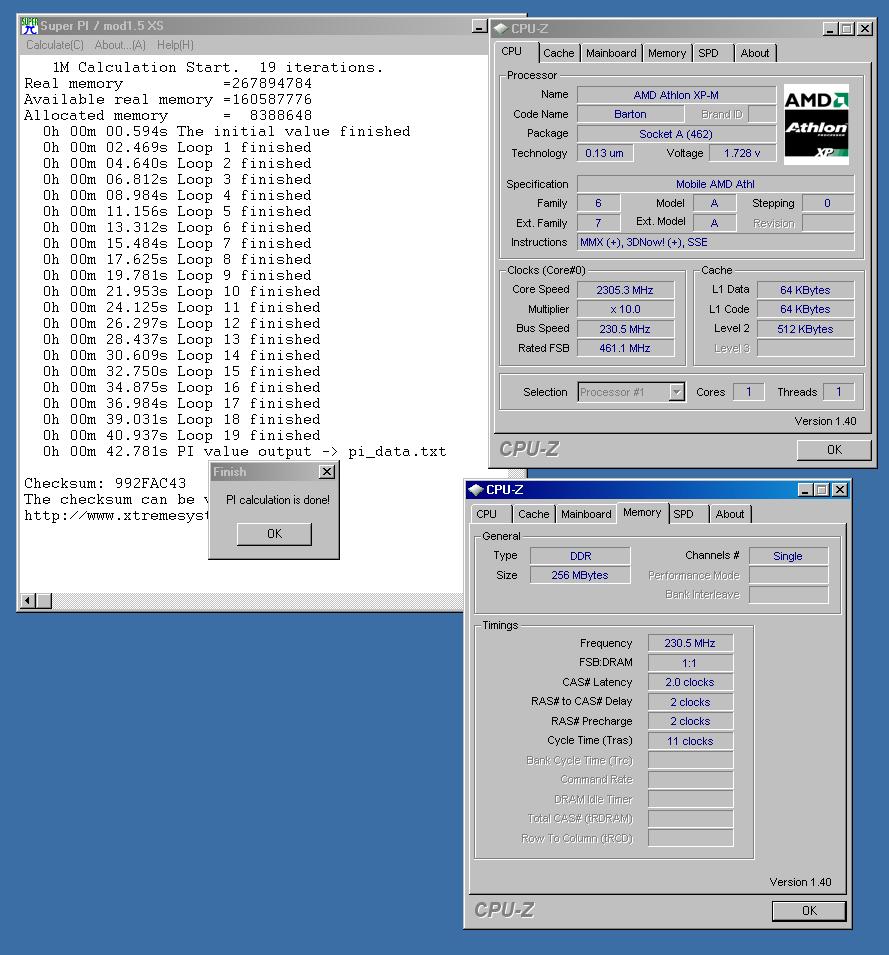
Task: Select the Memory tab in the upper CPU-Z window
Action: pos(667,53)
